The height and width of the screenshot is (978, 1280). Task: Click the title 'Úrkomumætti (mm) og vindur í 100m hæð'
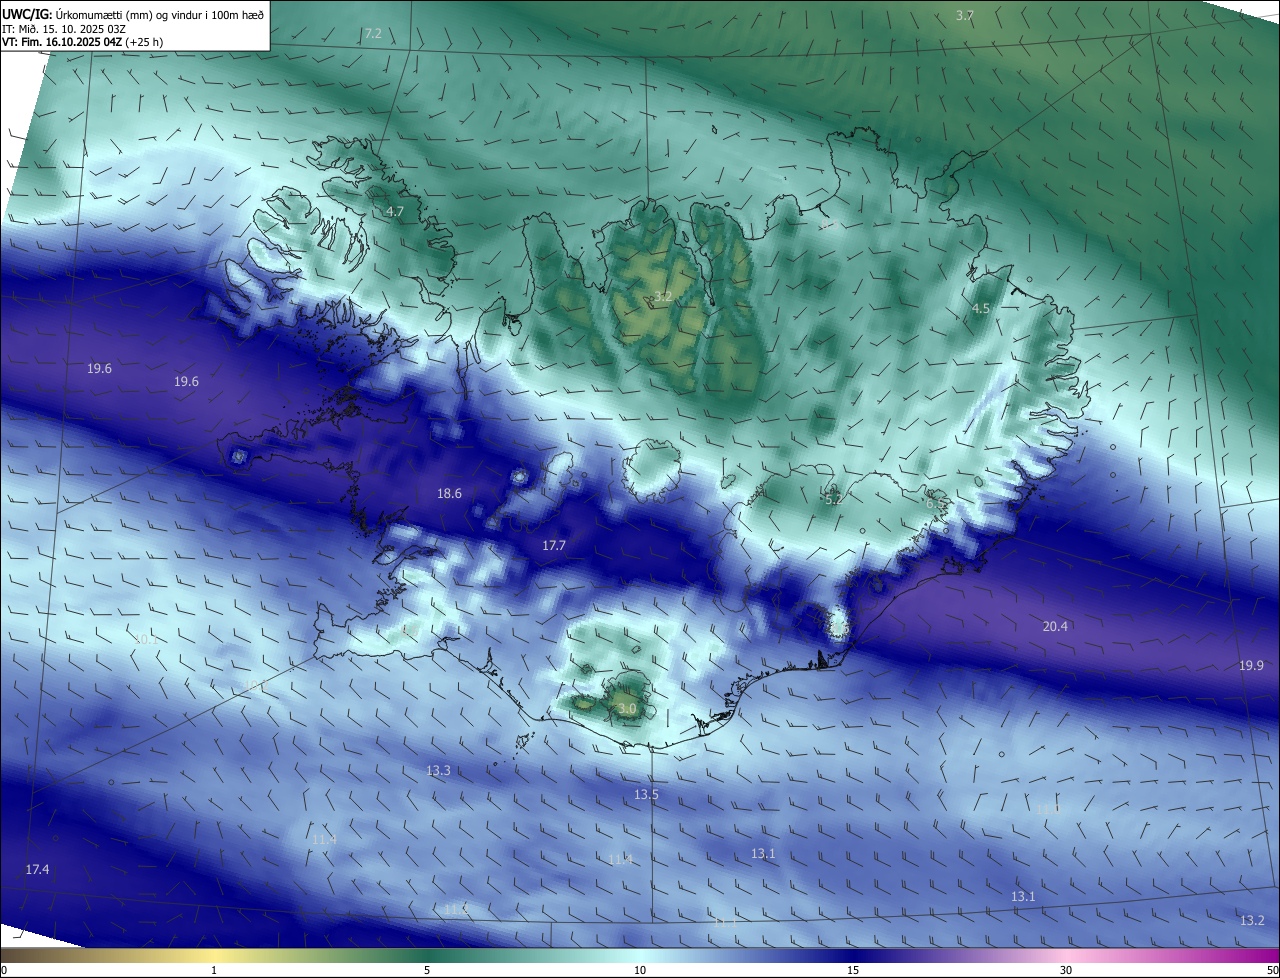(160, 14)
